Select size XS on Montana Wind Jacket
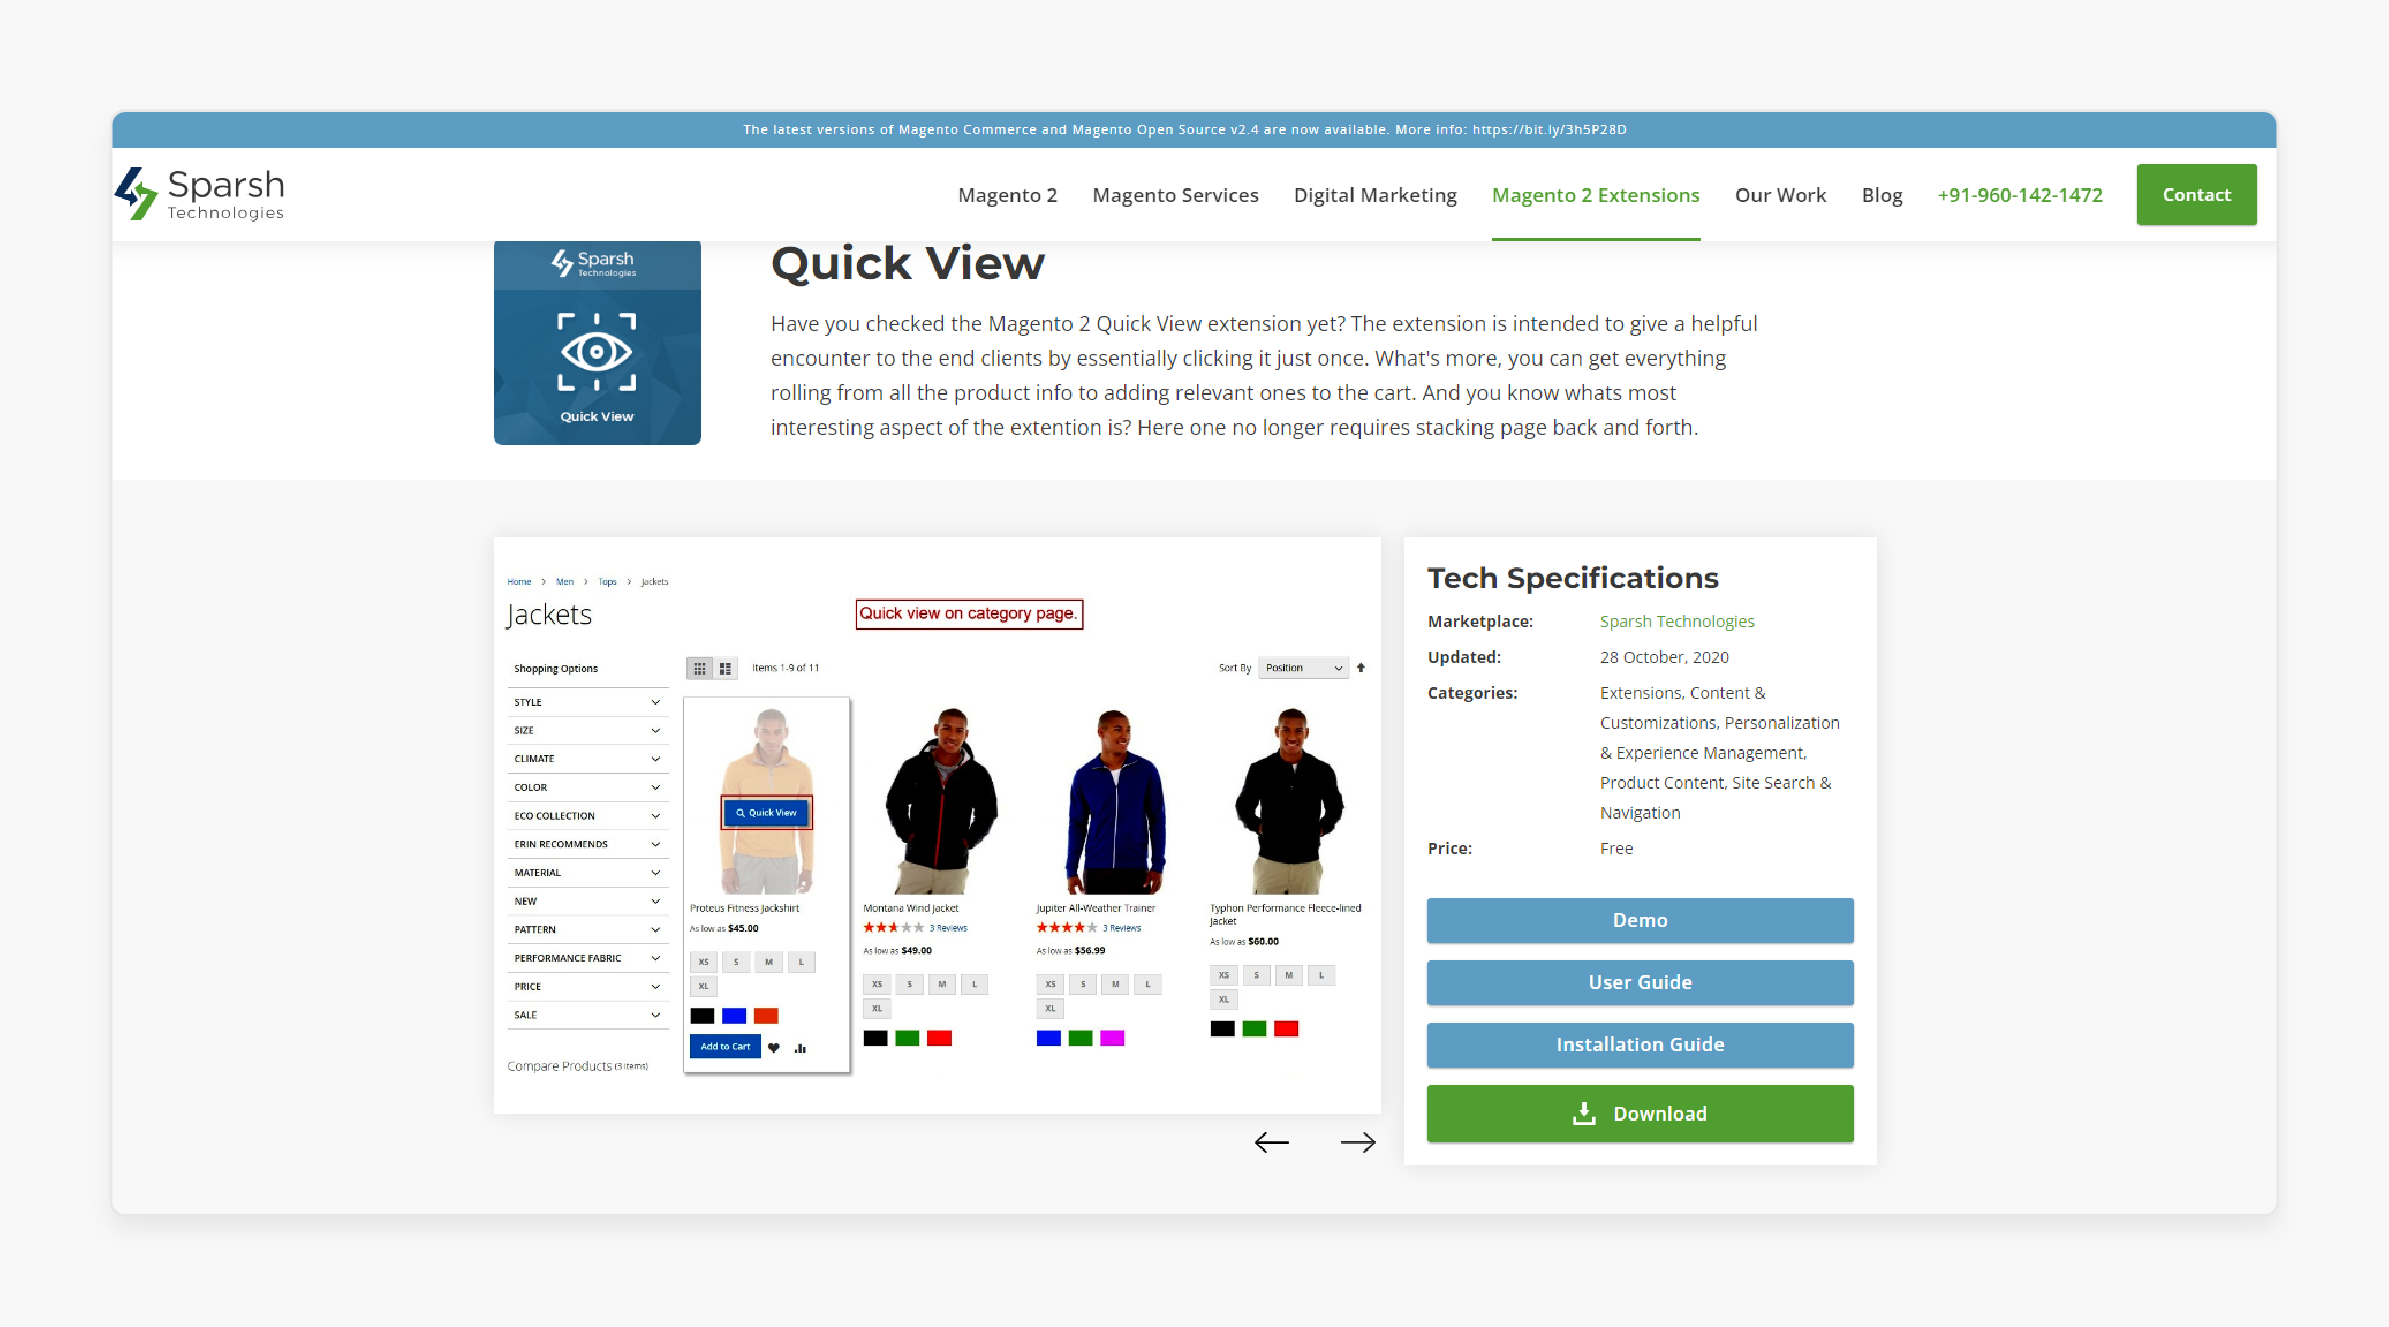2389x1327 pixels. click(877, 984)
